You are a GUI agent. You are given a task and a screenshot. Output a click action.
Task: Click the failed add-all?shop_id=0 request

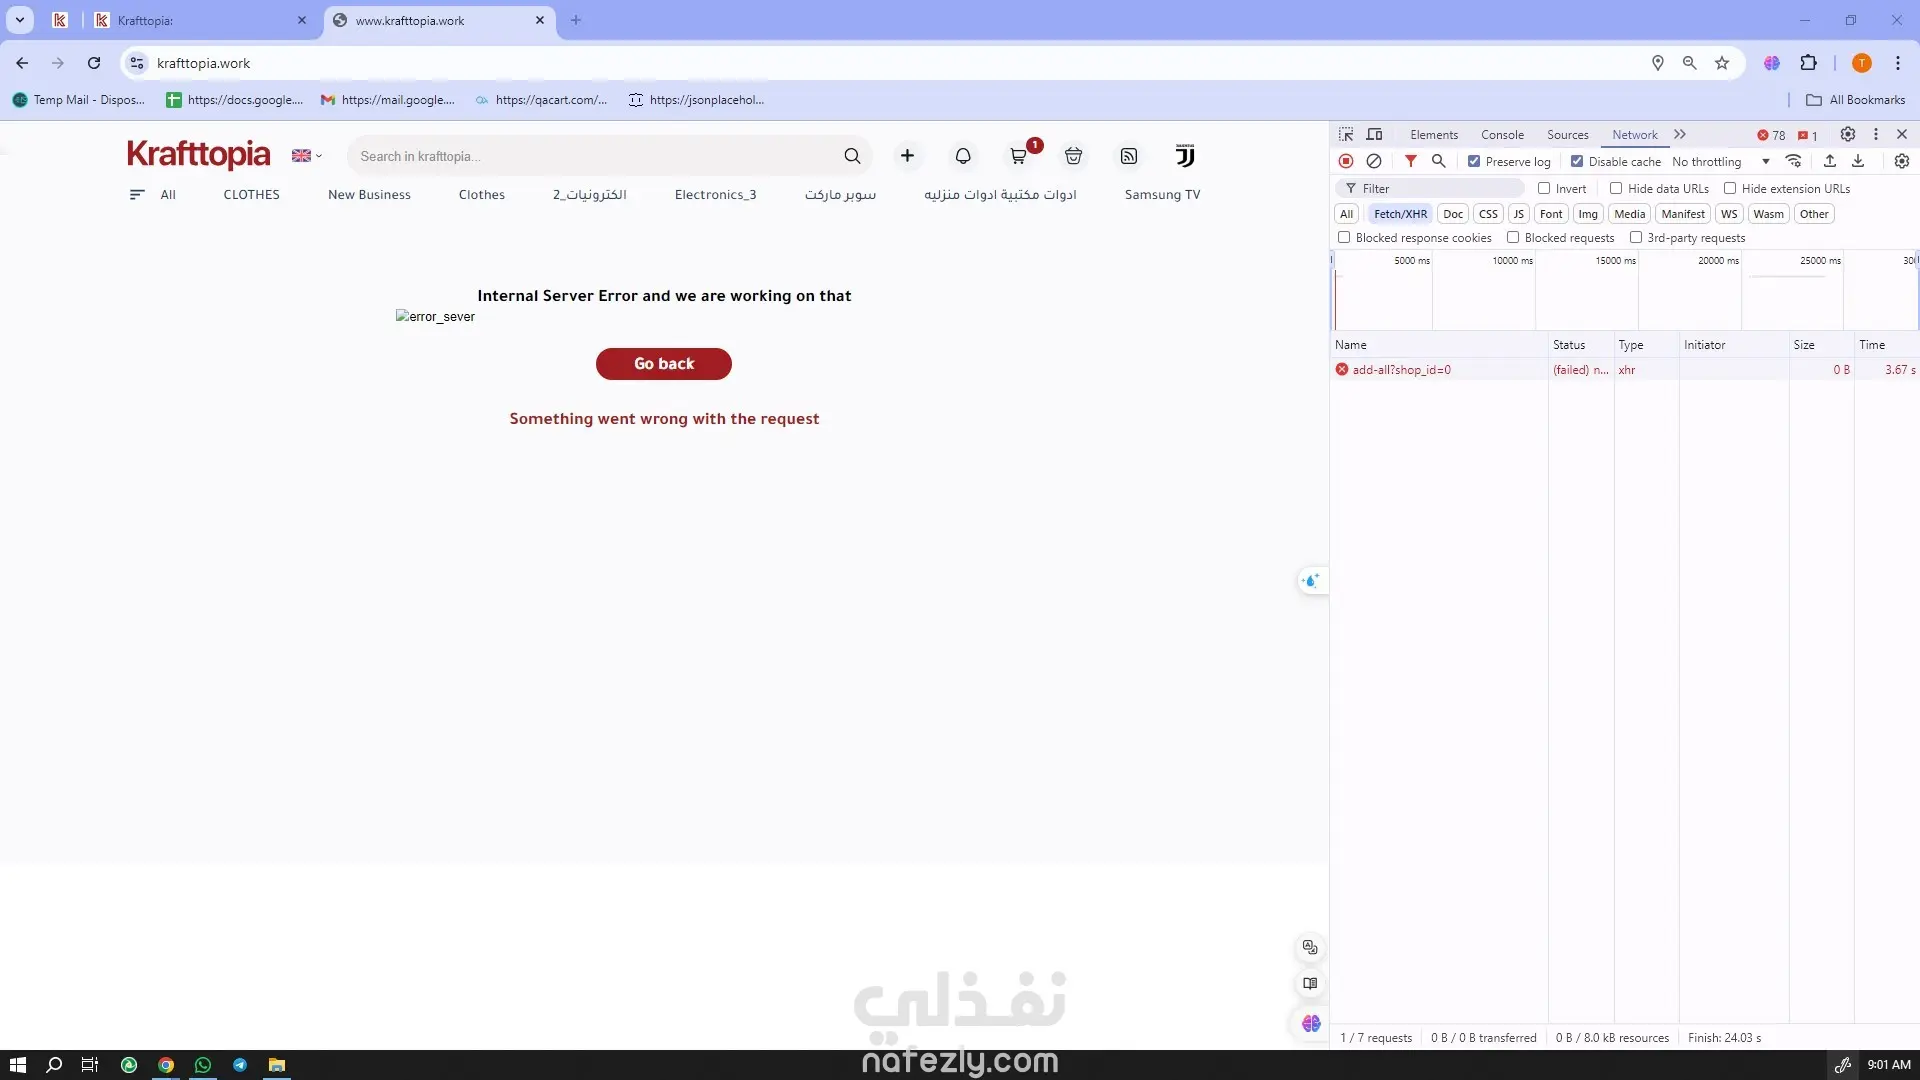pyautogui.click(x=1401, y=370)
